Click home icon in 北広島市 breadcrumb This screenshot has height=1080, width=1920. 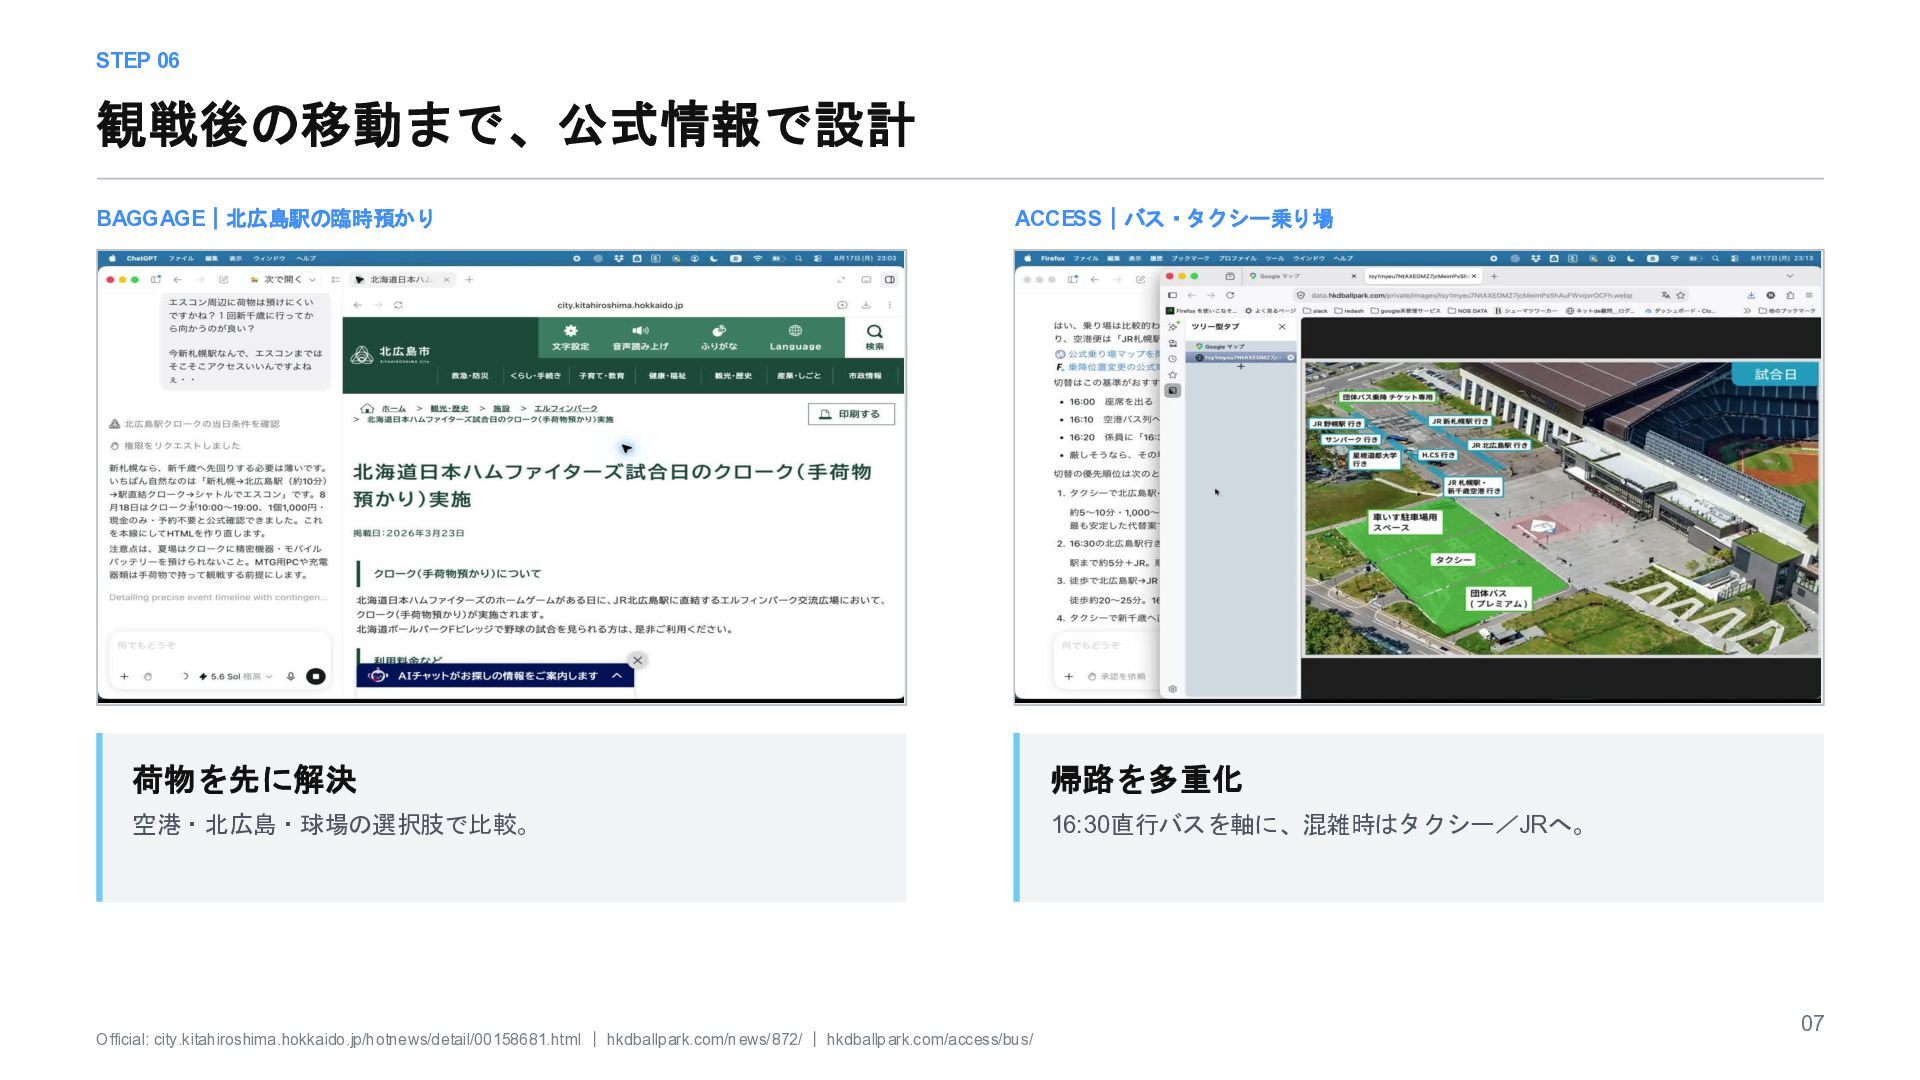coord(367,408)
